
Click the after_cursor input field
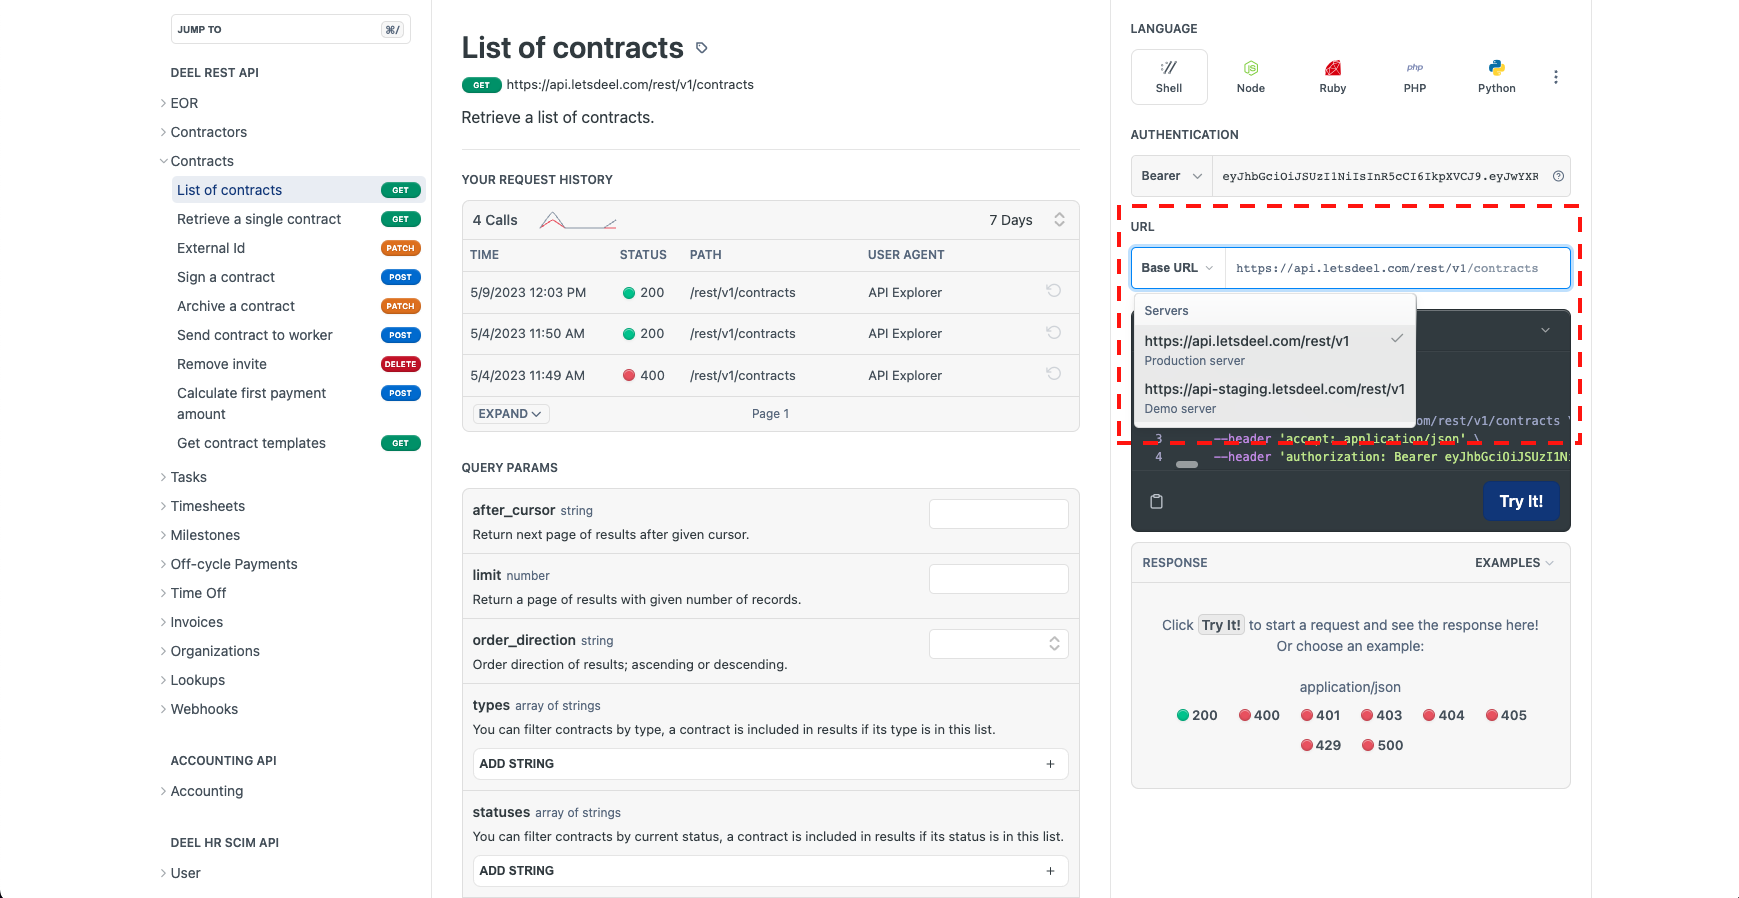(999, 514)
